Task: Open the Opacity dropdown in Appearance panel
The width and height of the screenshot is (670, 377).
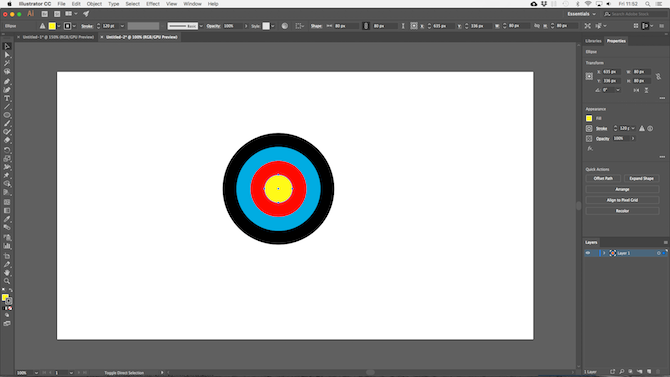Action: click(633, 138)
